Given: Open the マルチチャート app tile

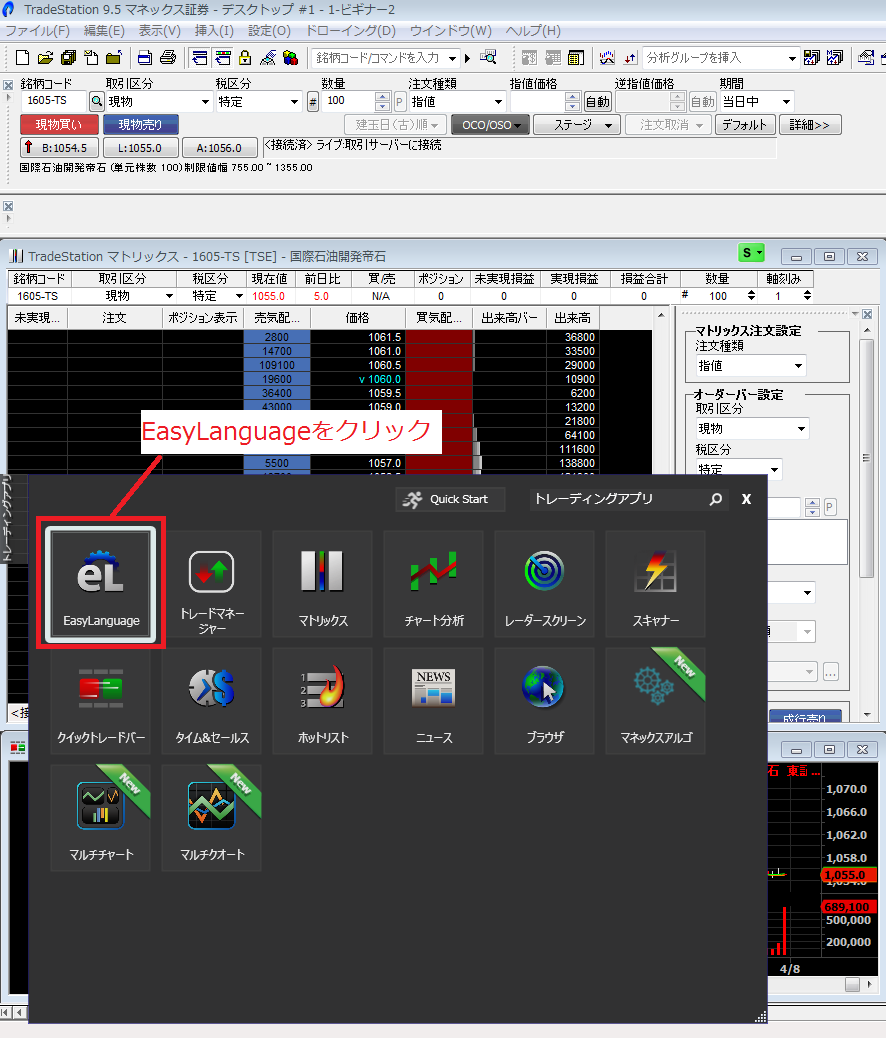Looking at the screenshot, I should (101, 818).
